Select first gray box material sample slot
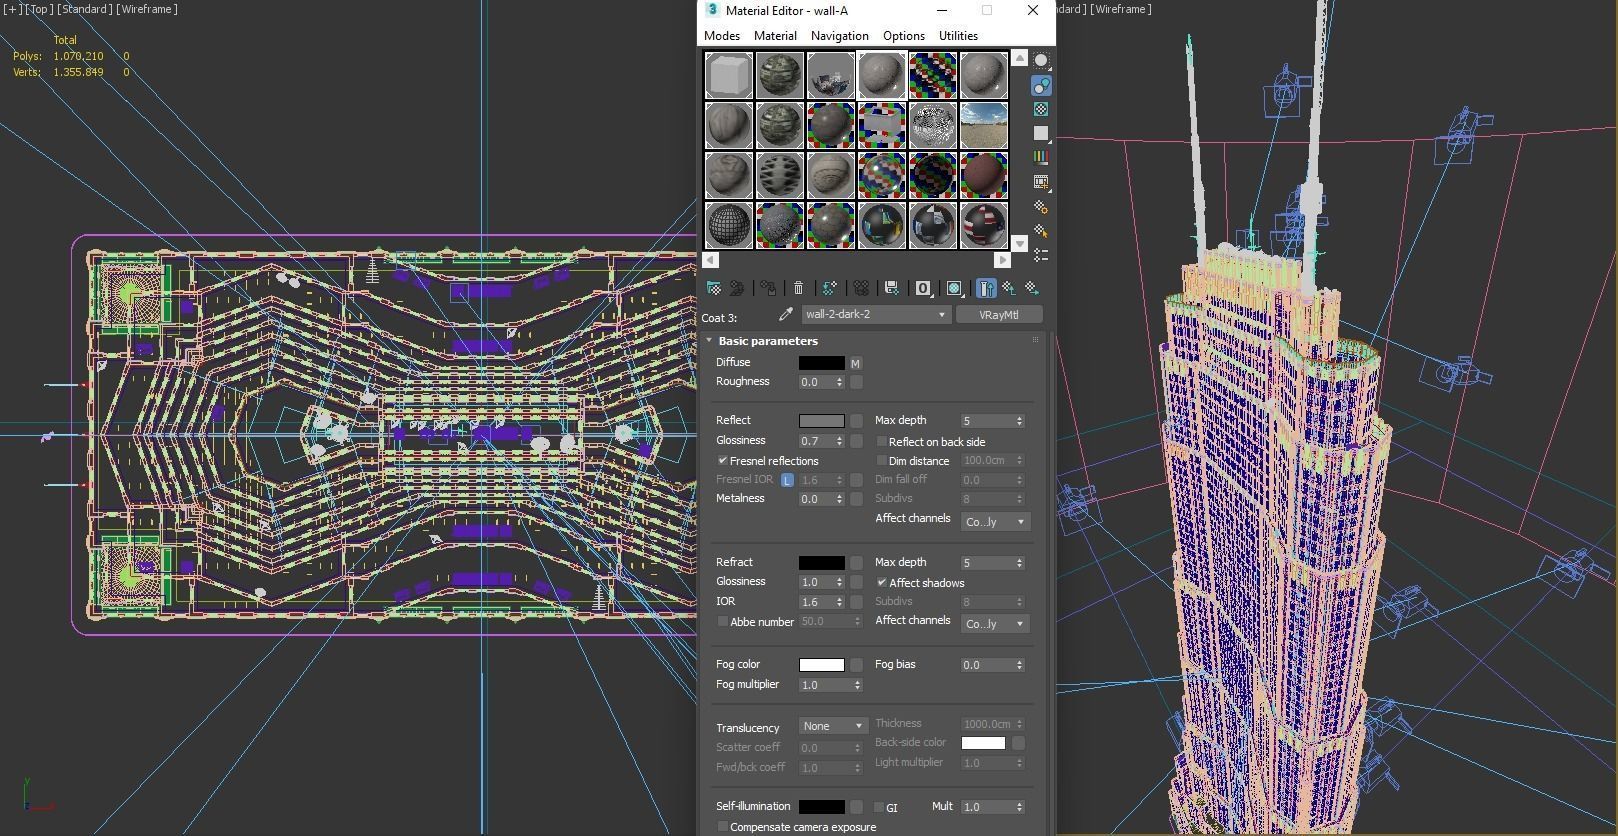Screen dimensions: 1618x836 [x=729, y=75]
